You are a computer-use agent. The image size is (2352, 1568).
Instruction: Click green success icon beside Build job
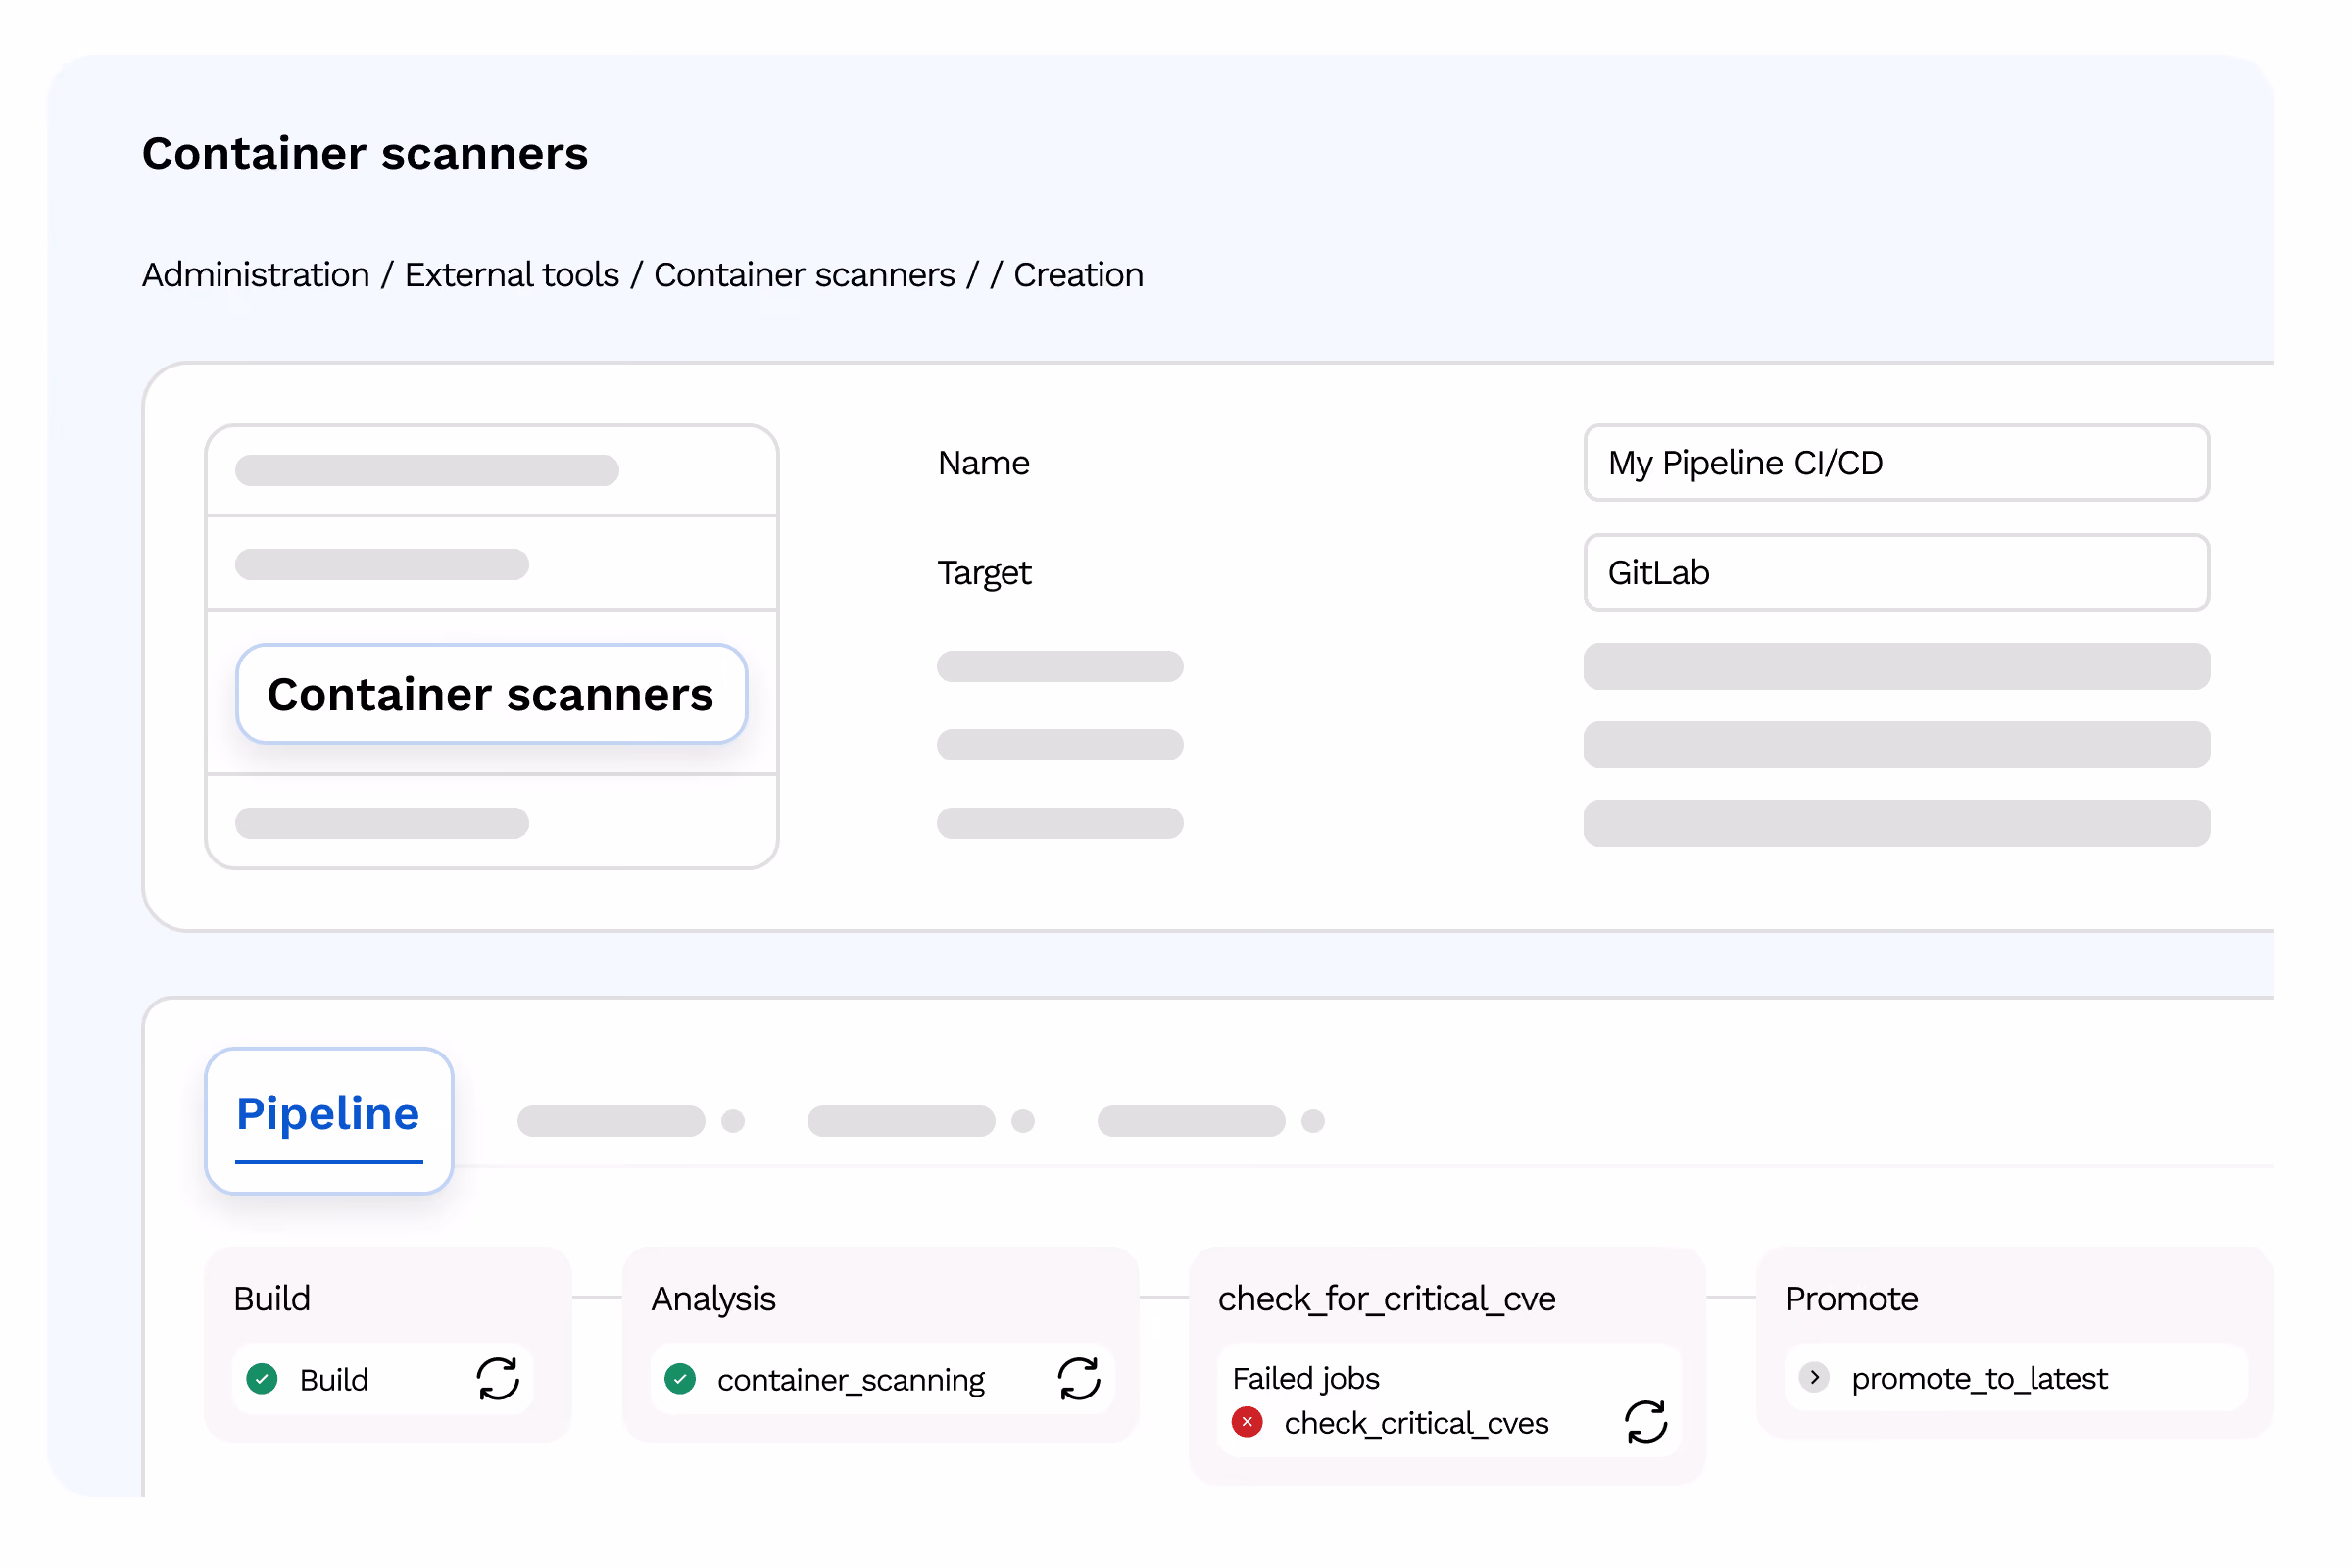(x=262, y=1379)
